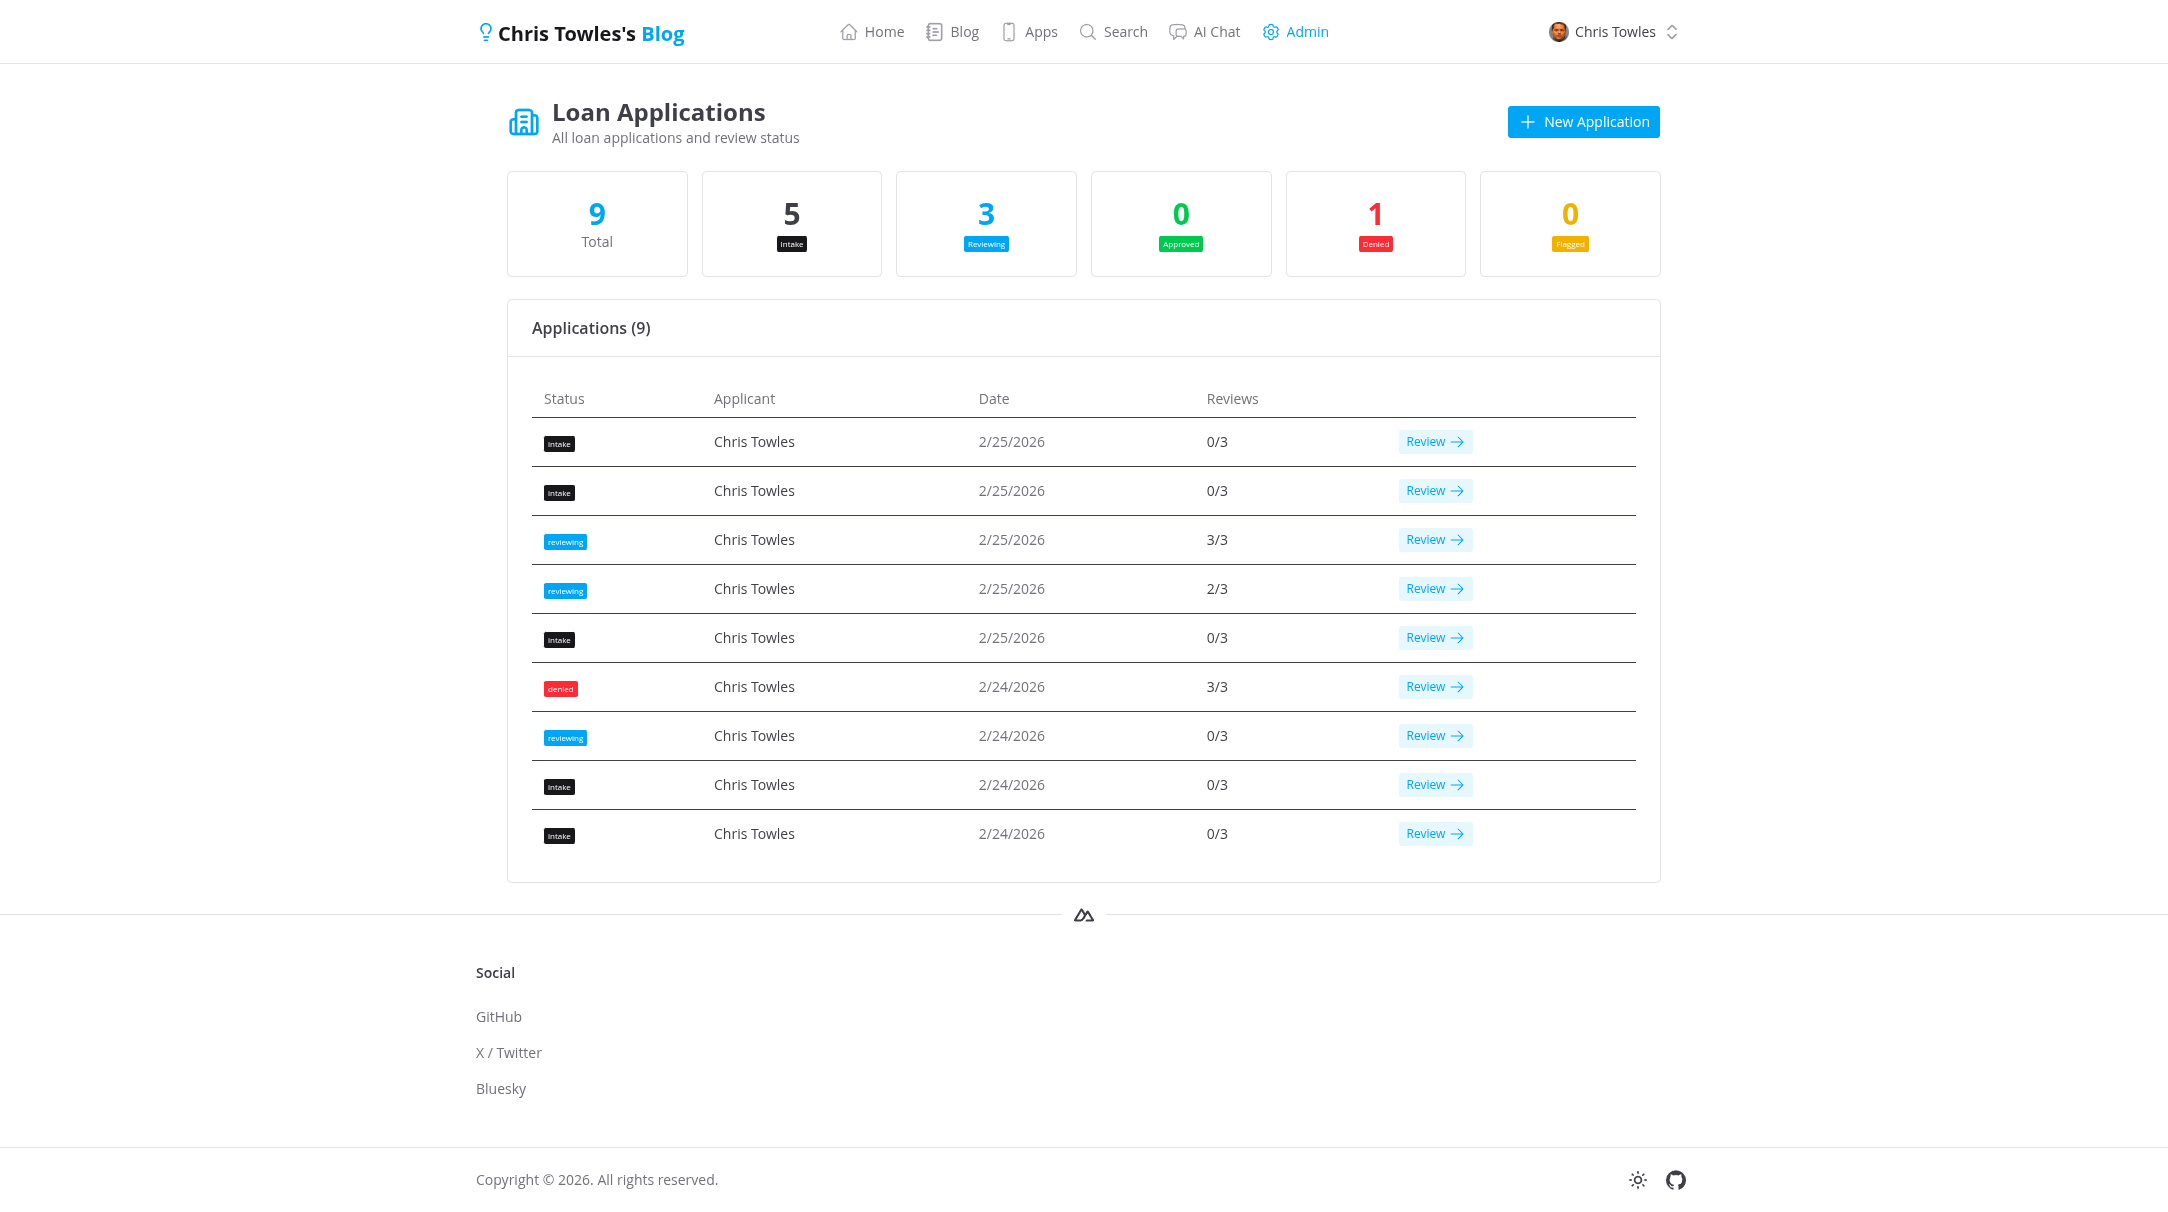
Task: Click the Nuxt mountain logo above the footer
Action: pos(1083,913)
